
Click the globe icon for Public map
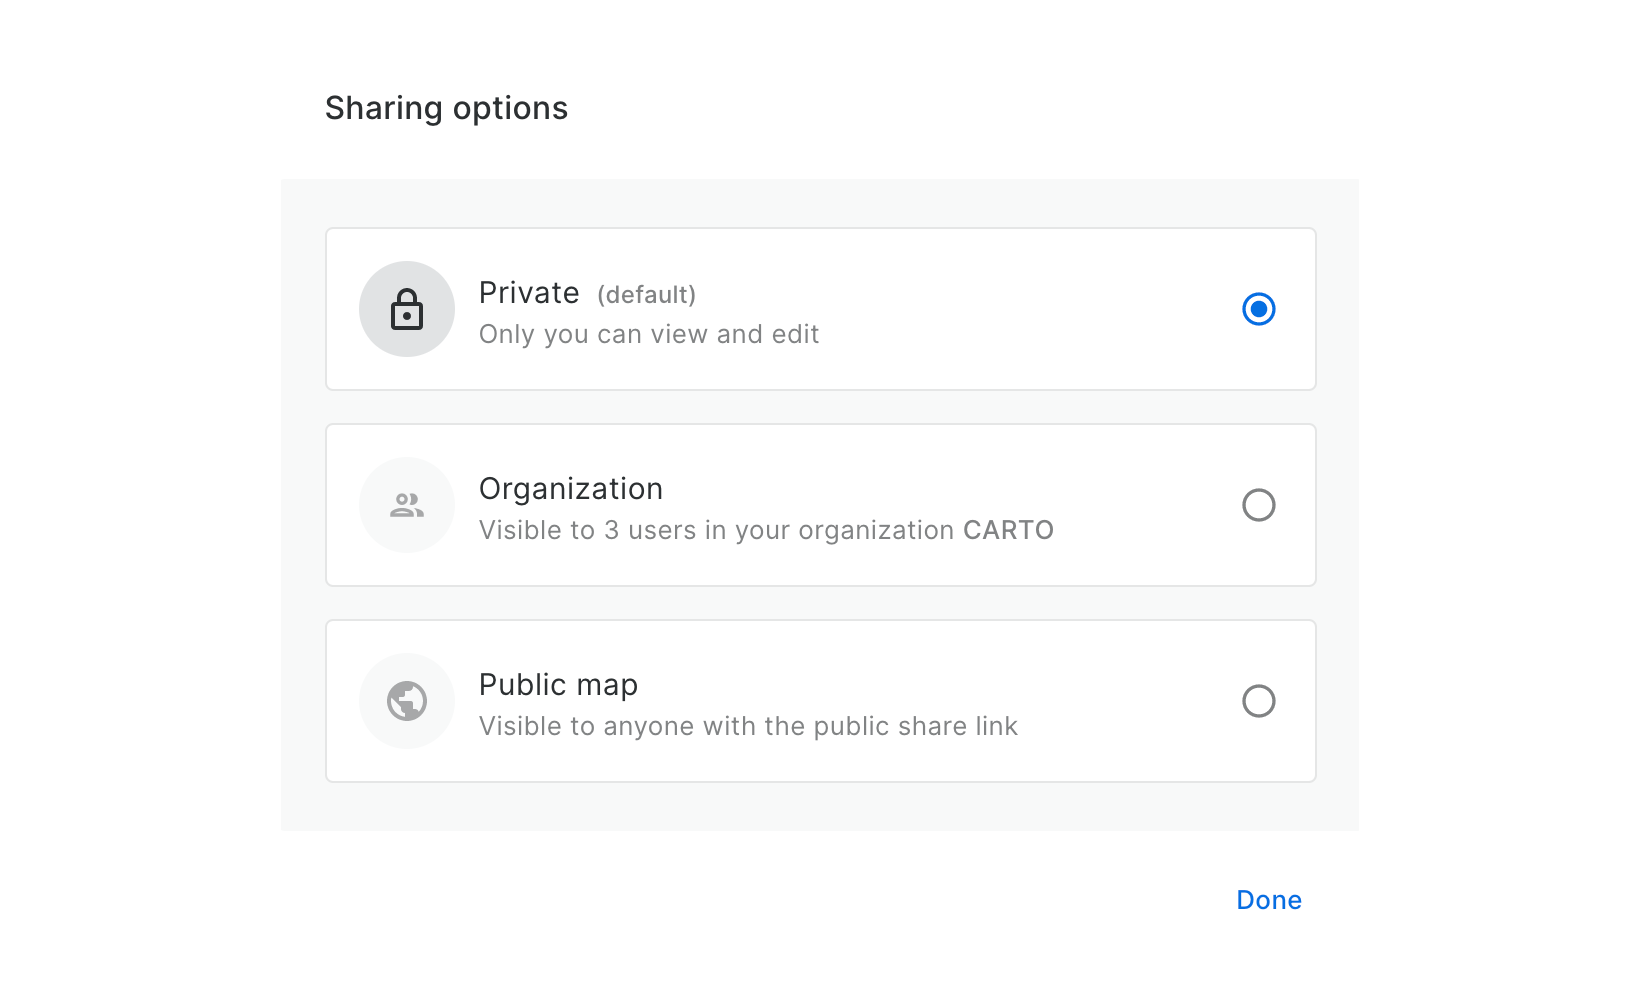407,701
